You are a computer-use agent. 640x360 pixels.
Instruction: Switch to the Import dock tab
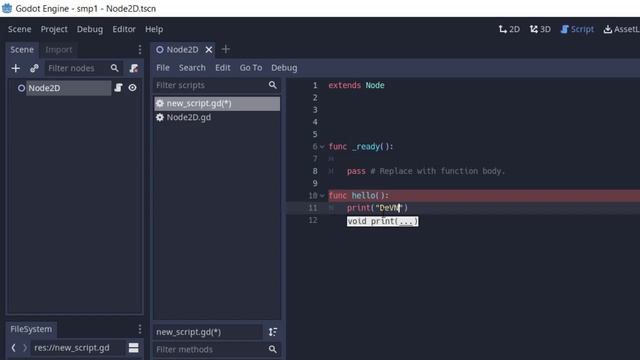(x=58, y=50)
